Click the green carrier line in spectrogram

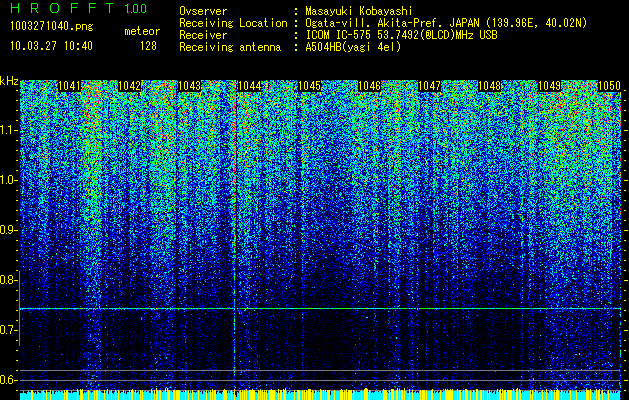[320, 309]
